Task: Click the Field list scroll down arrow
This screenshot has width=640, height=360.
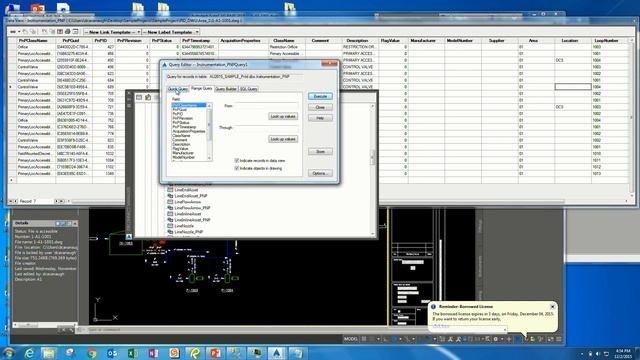Action: point(209,158)
